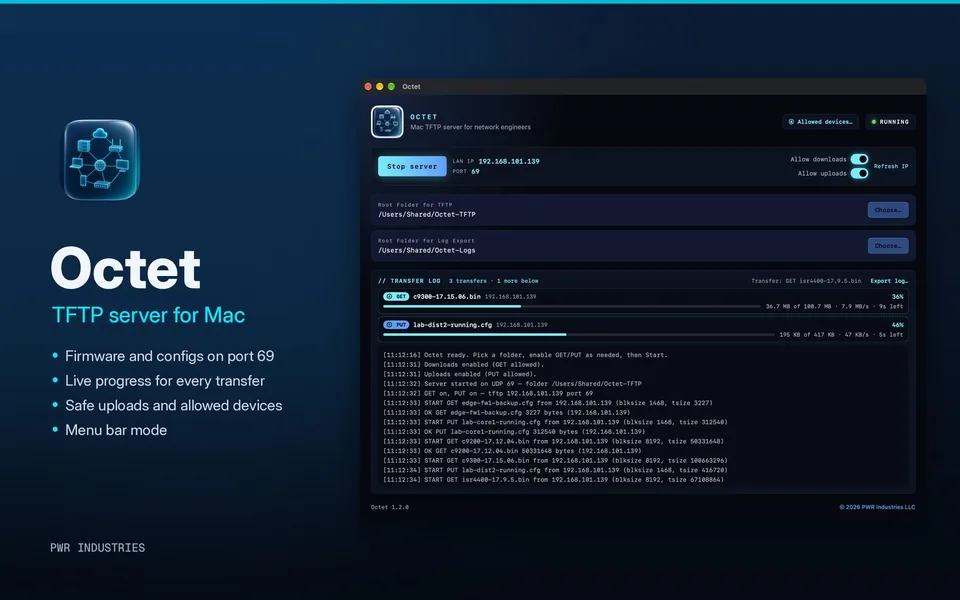This screenshot has height=600, width=960.
Task: Click the 'Octet ready' log line
Action: 525,355
